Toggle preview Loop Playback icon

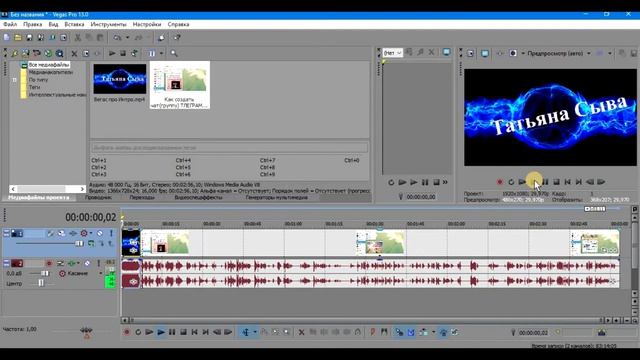pos(511,182)
